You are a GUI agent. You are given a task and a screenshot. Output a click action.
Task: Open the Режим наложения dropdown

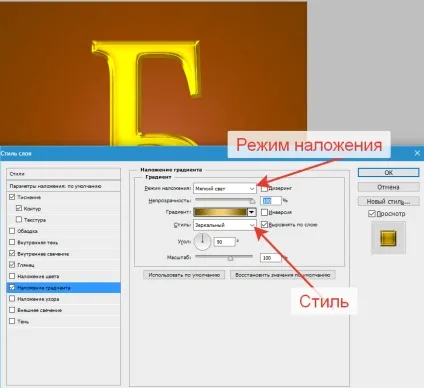(x=225, y=189)
